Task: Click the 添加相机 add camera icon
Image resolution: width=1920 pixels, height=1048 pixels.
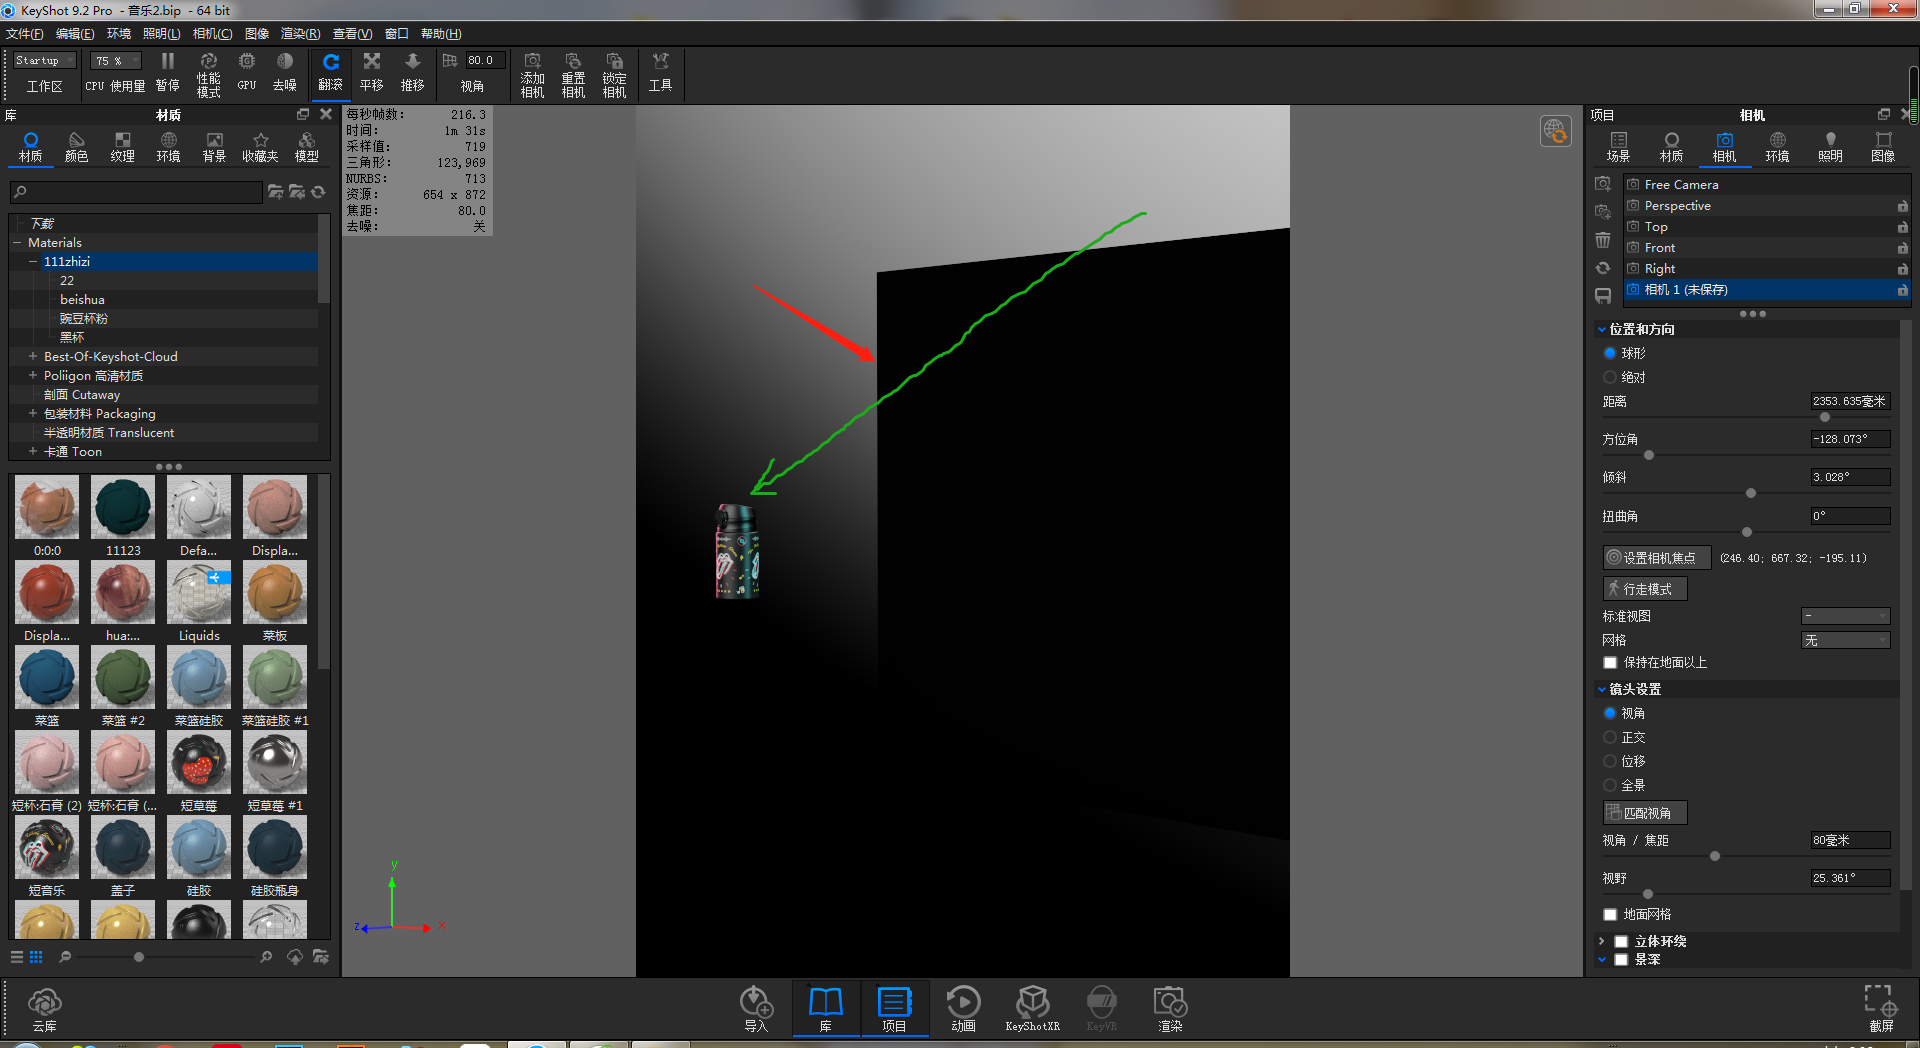Action: (532, 72)
